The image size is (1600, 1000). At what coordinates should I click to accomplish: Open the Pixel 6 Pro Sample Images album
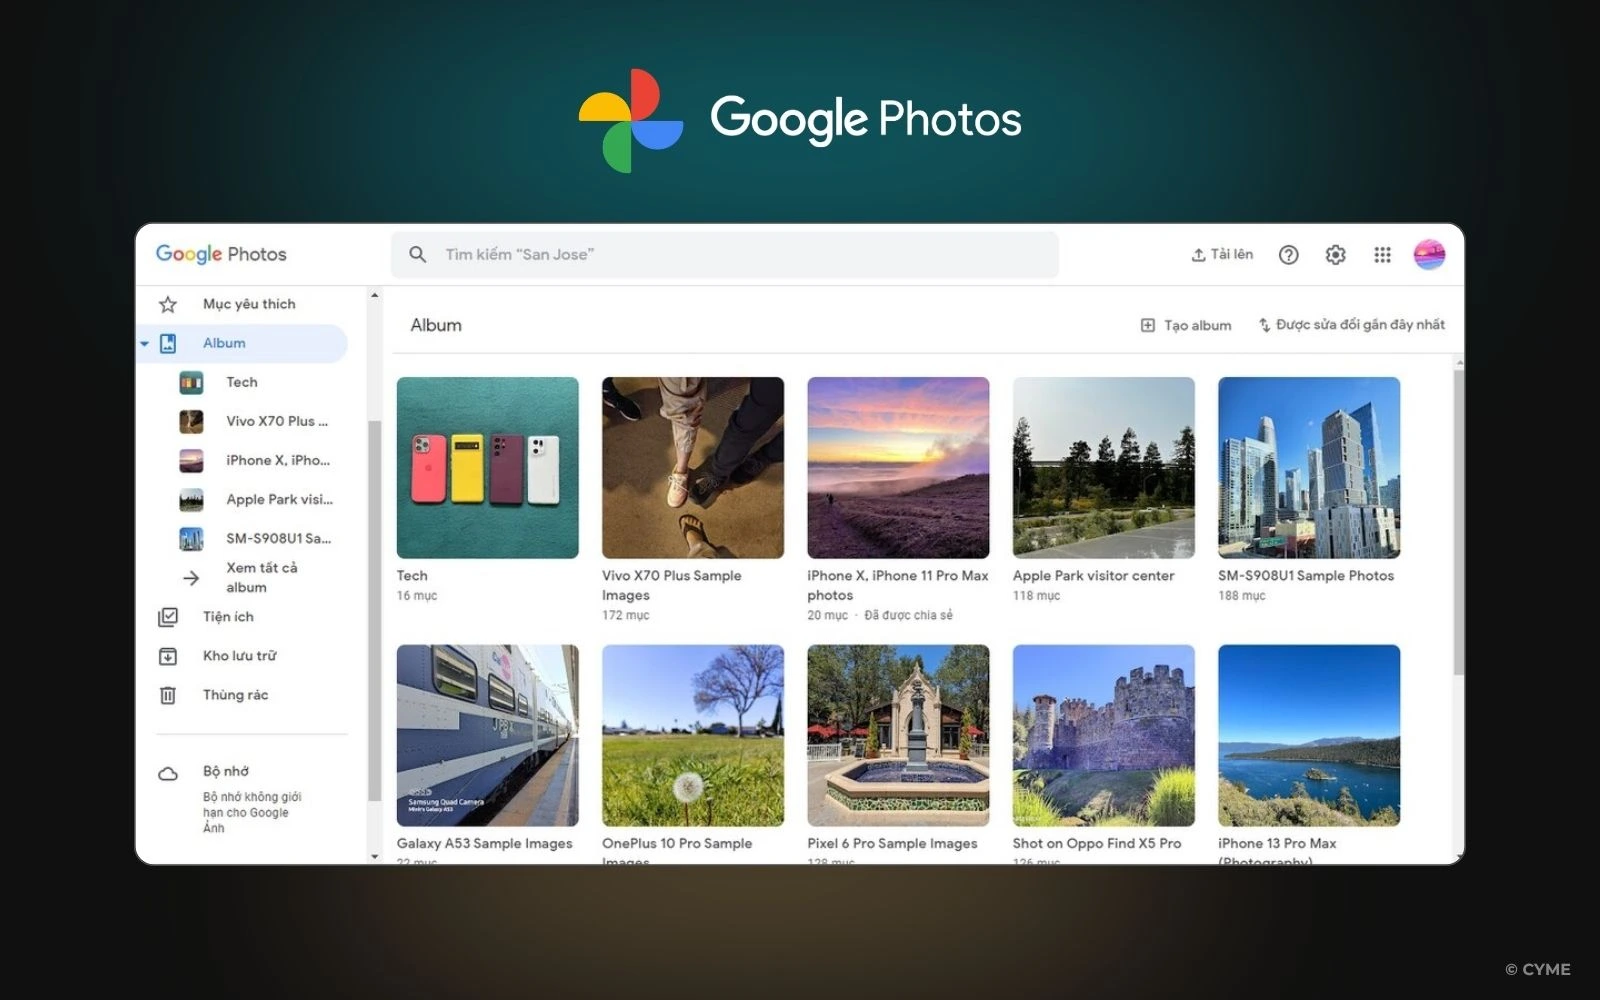(897, 735)
